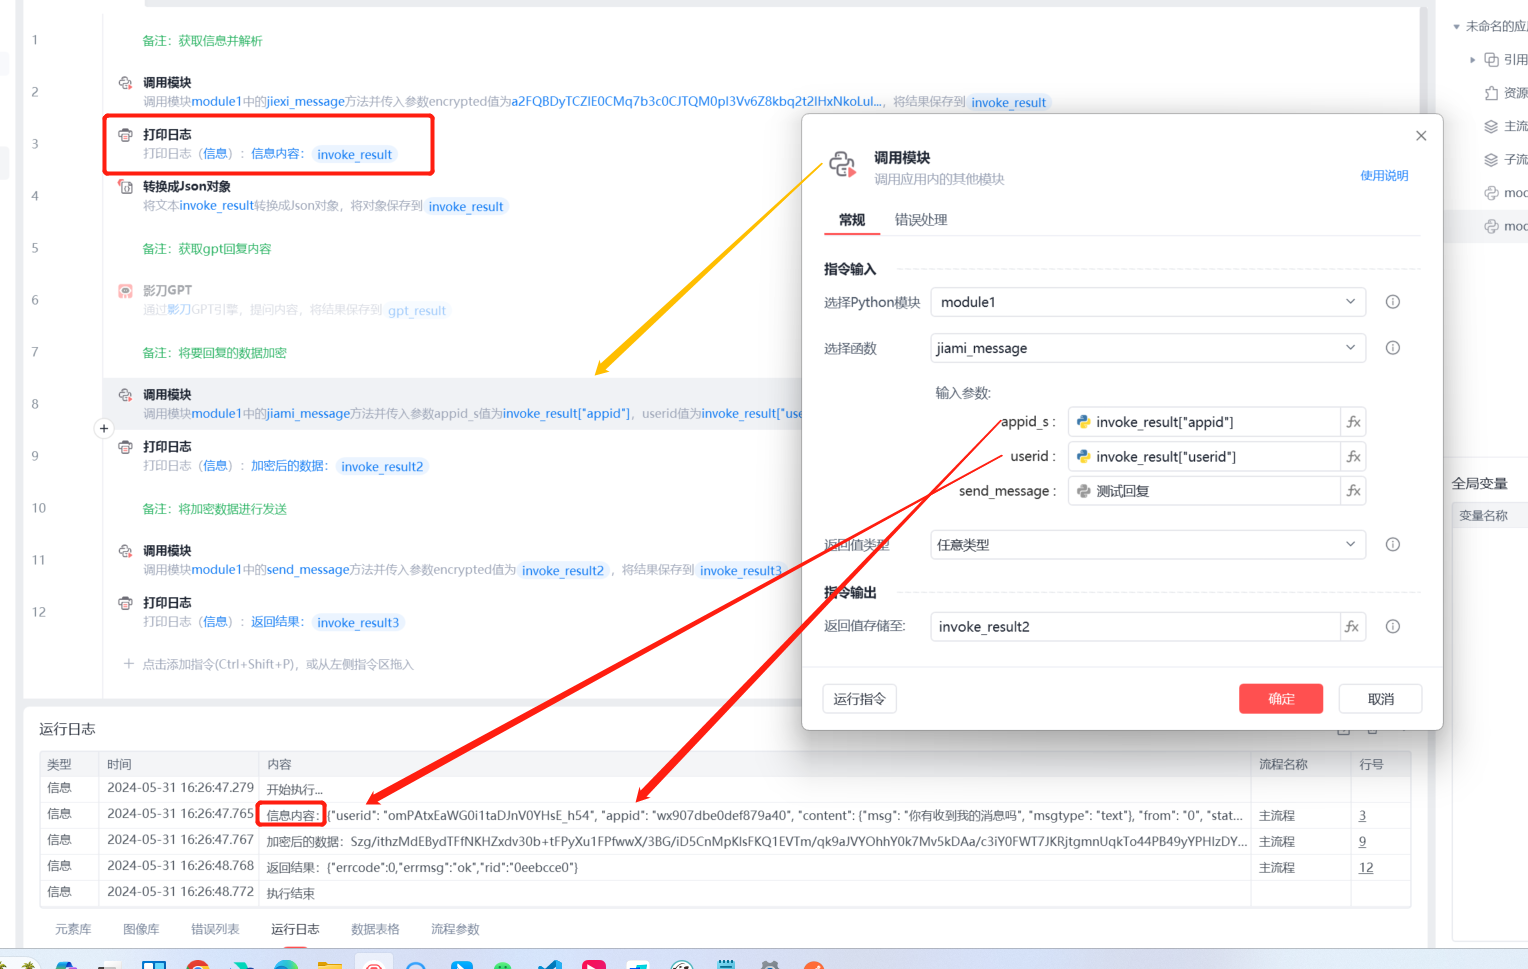This screenshot has height=969, width=1528.
Task: Open the 流程参数 bottom tab
Action: pyautogui.click(x=455, y=930)
